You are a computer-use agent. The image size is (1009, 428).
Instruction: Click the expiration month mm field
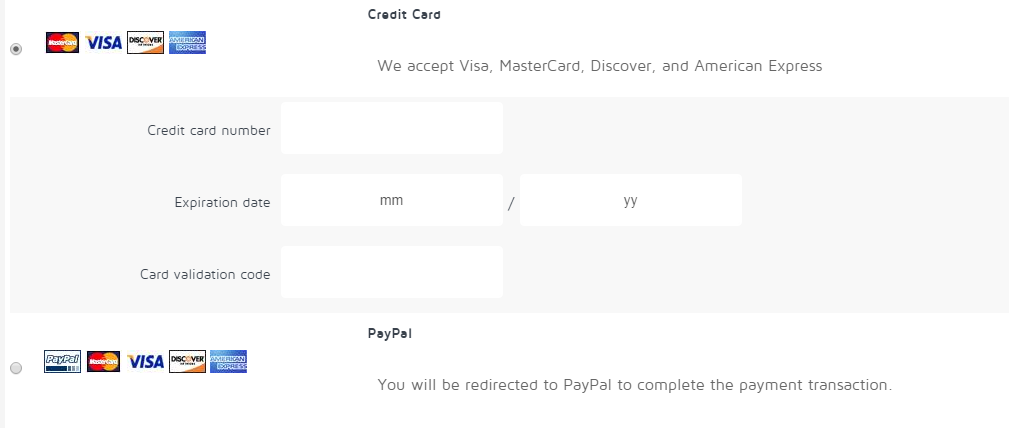pos(391,200)
